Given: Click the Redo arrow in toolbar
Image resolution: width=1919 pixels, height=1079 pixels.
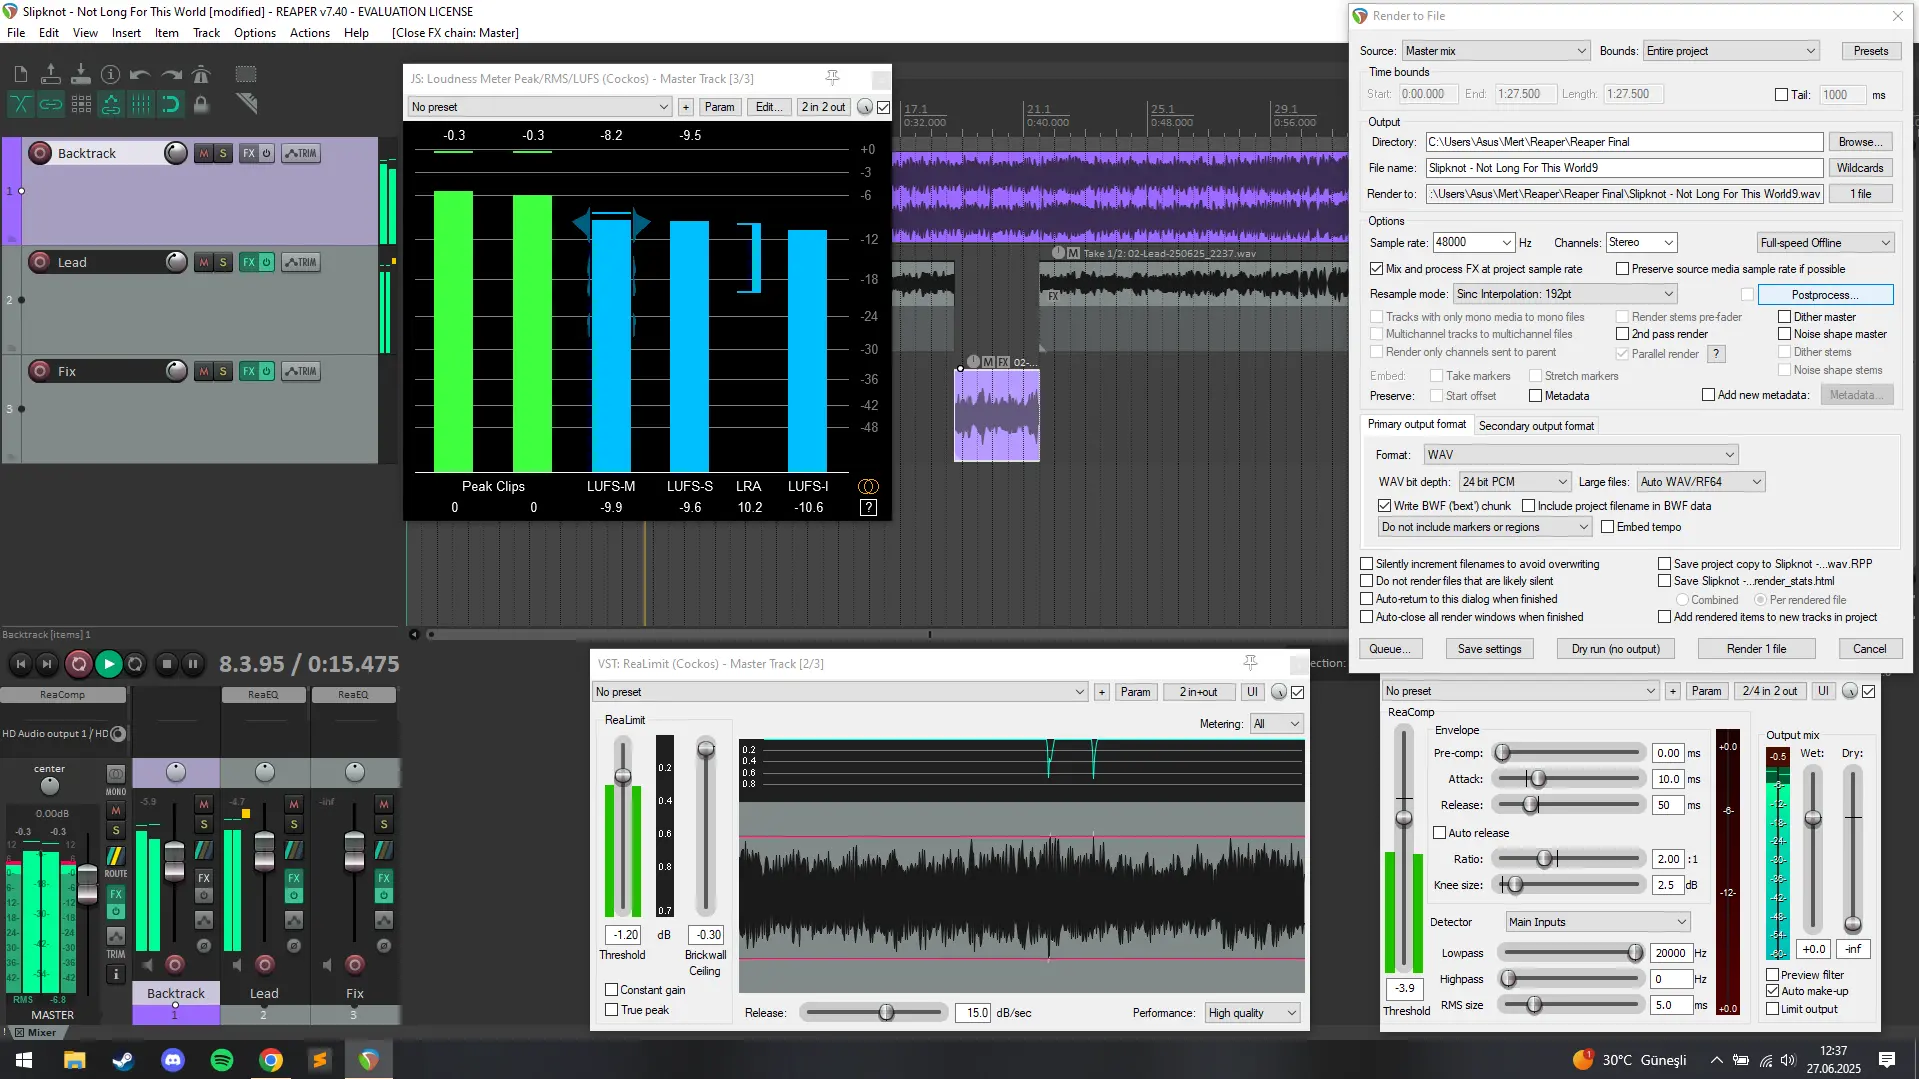Looking at the screenshot, I should tap(171, 74).
